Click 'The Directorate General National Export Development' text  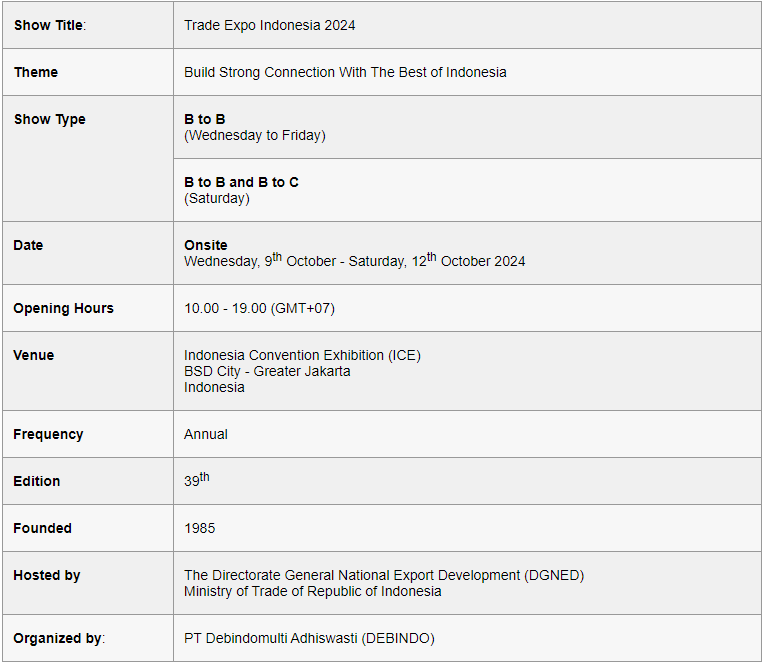pos(352,576)
